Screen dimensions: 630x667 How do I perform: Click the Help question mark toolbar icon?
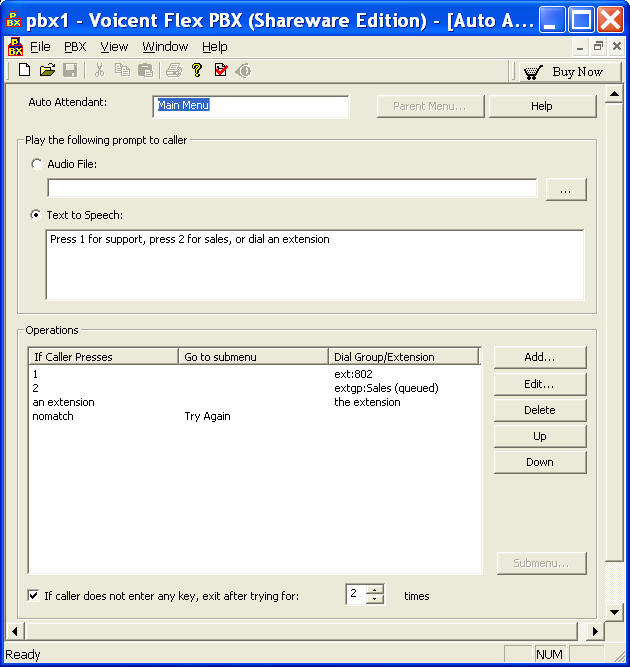point(198,70)
